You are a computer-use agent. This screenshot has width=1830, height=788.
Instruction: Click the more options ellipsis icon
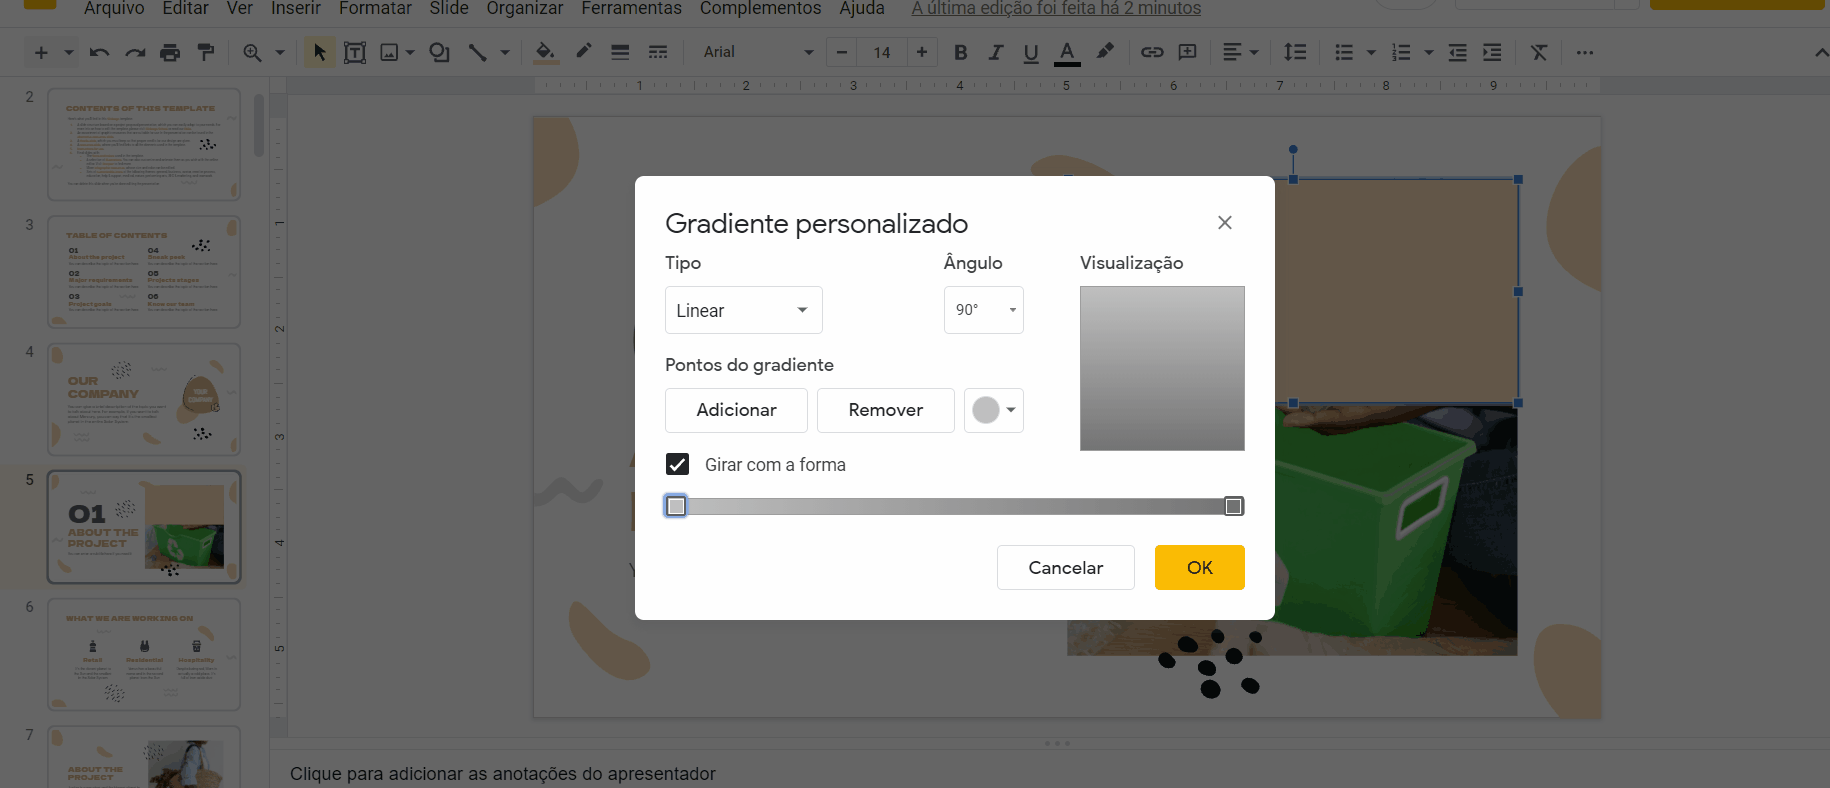(x=1585, y=53)
